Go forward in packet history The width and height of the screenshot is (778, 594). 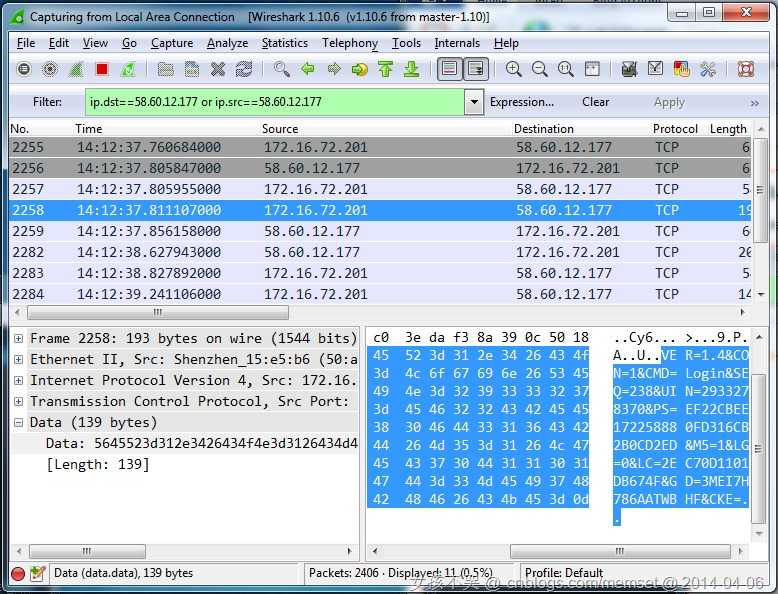click(334, 69)
